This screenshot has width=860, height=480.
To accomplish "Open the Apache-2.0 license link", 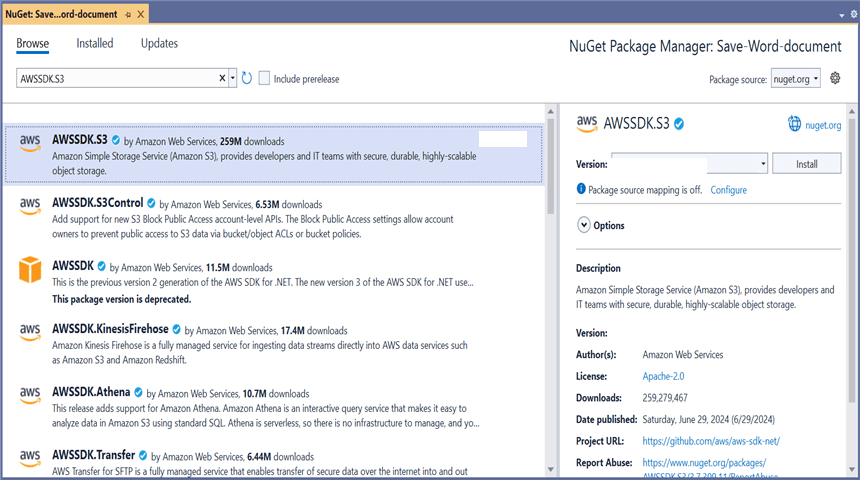I will pyautogui.click(x=663, y=376).
